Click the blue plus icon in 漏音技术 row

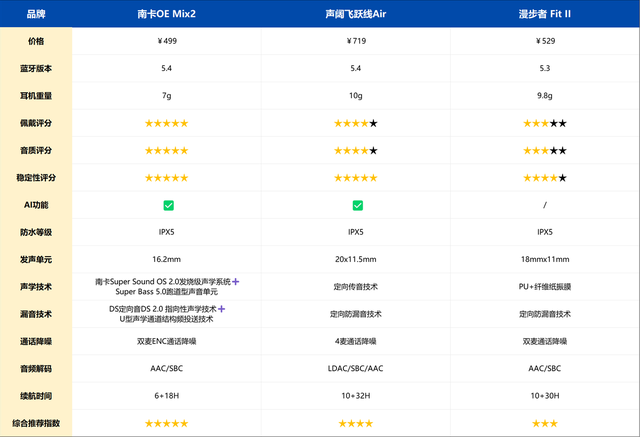click(x=222, y=309)
